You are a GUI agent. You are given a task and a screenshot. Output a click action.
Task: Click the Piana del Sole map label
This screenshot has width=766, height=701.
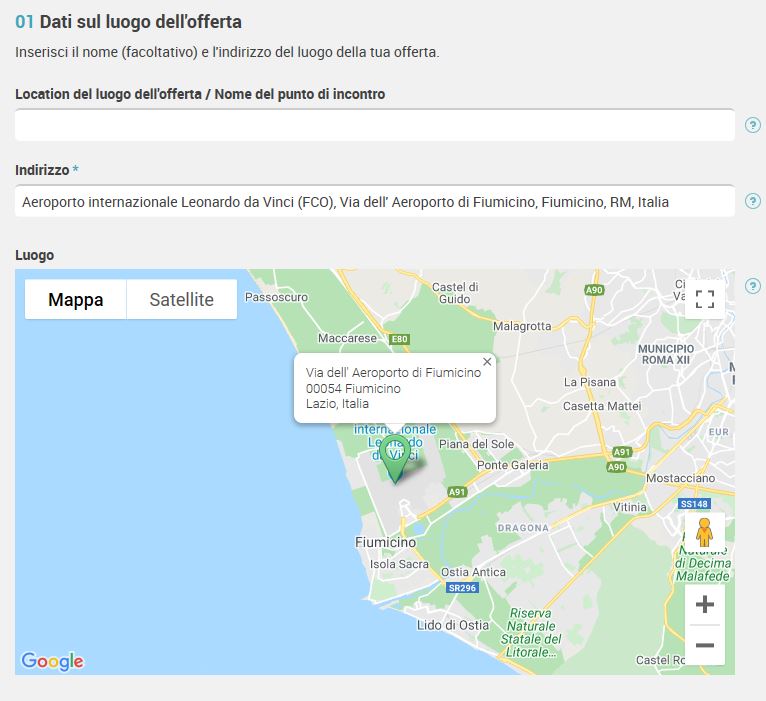(476, 444)
